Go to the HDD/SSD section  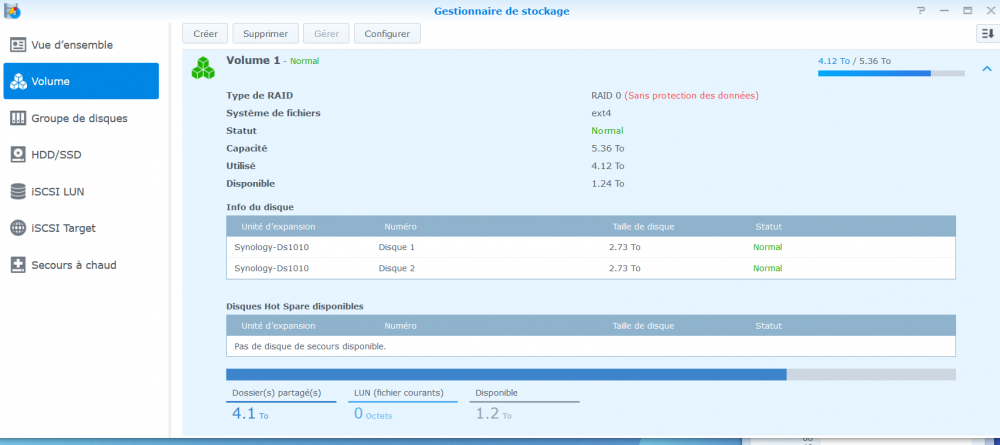[58, 154]
